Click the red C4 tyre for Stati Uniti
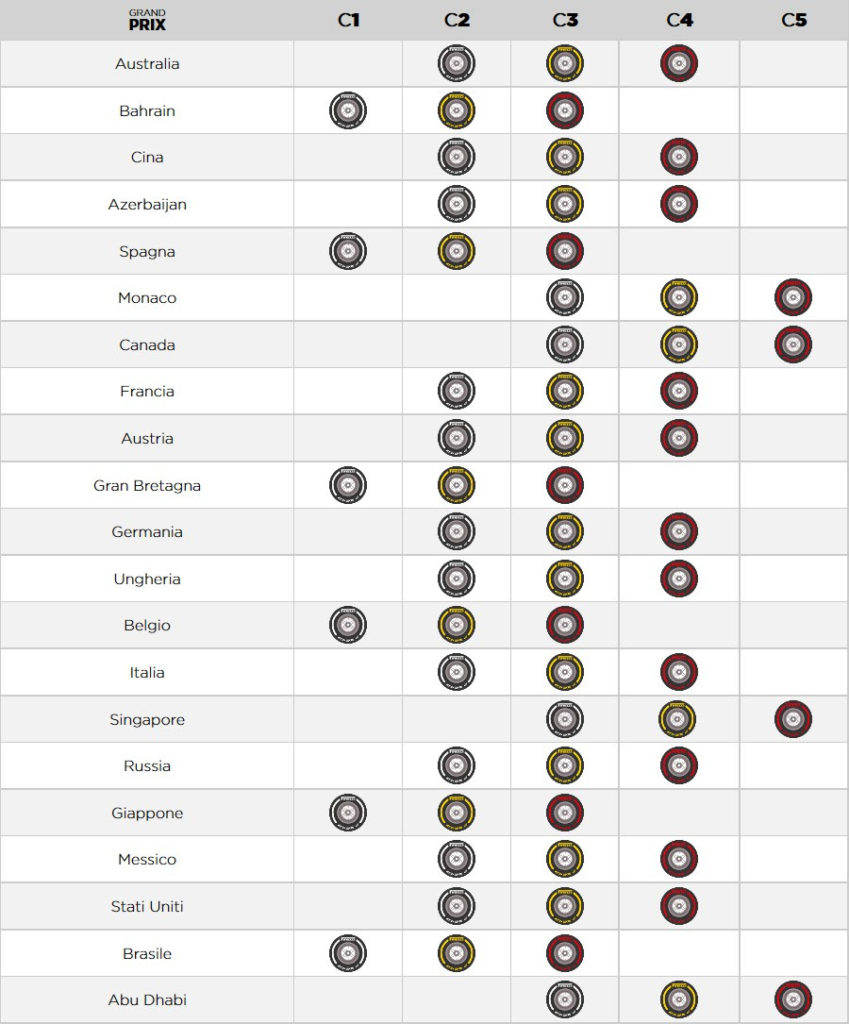Viewport: 849px width, 1024px height. pyautogui.click(x=679, y=907)
